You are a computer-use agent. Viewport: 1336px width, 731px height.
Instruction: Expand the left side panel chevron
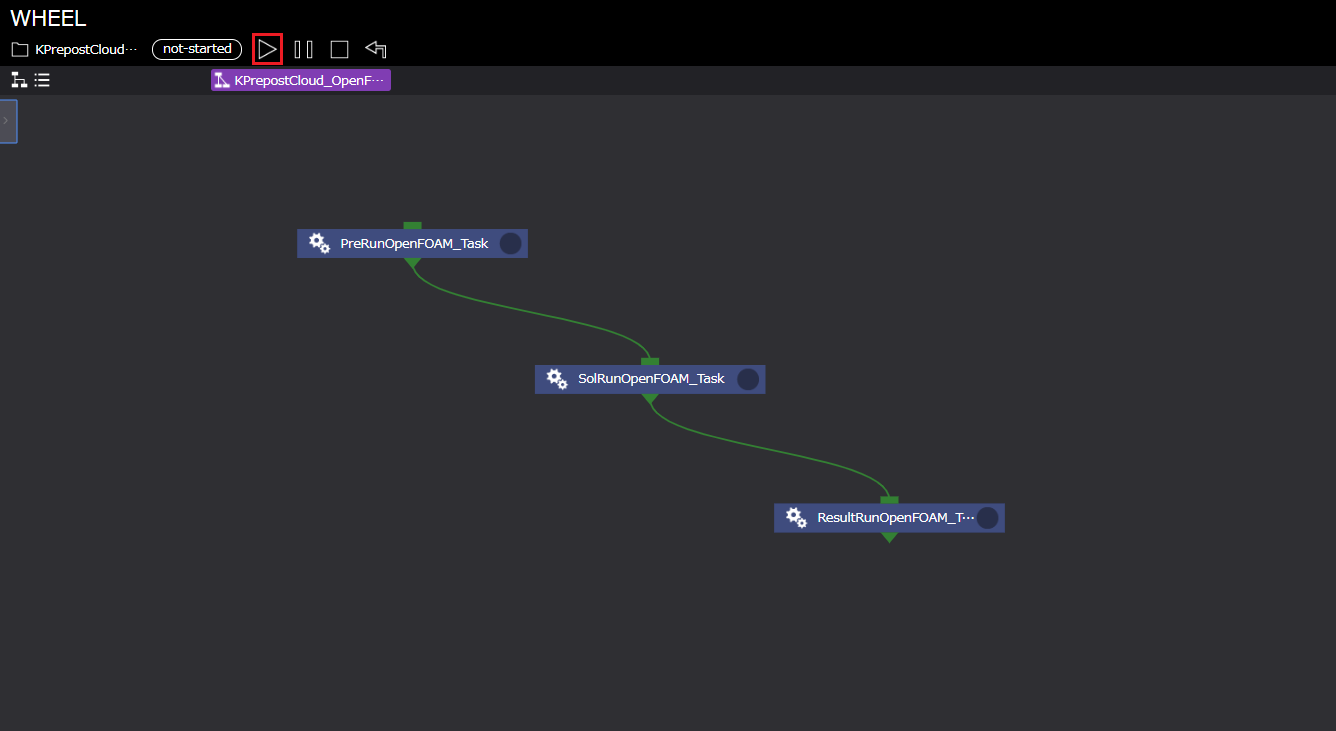click(x=7, y=121)
